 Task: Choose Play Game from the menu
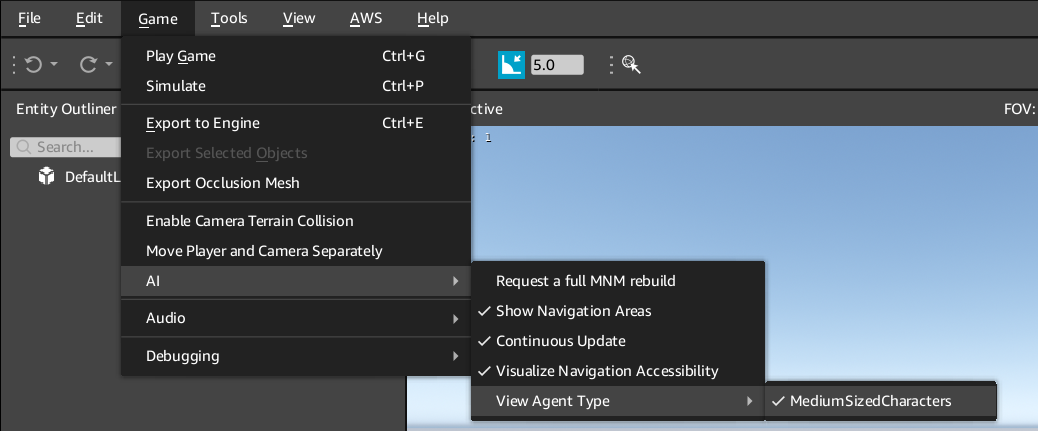[x=296, y=56]
